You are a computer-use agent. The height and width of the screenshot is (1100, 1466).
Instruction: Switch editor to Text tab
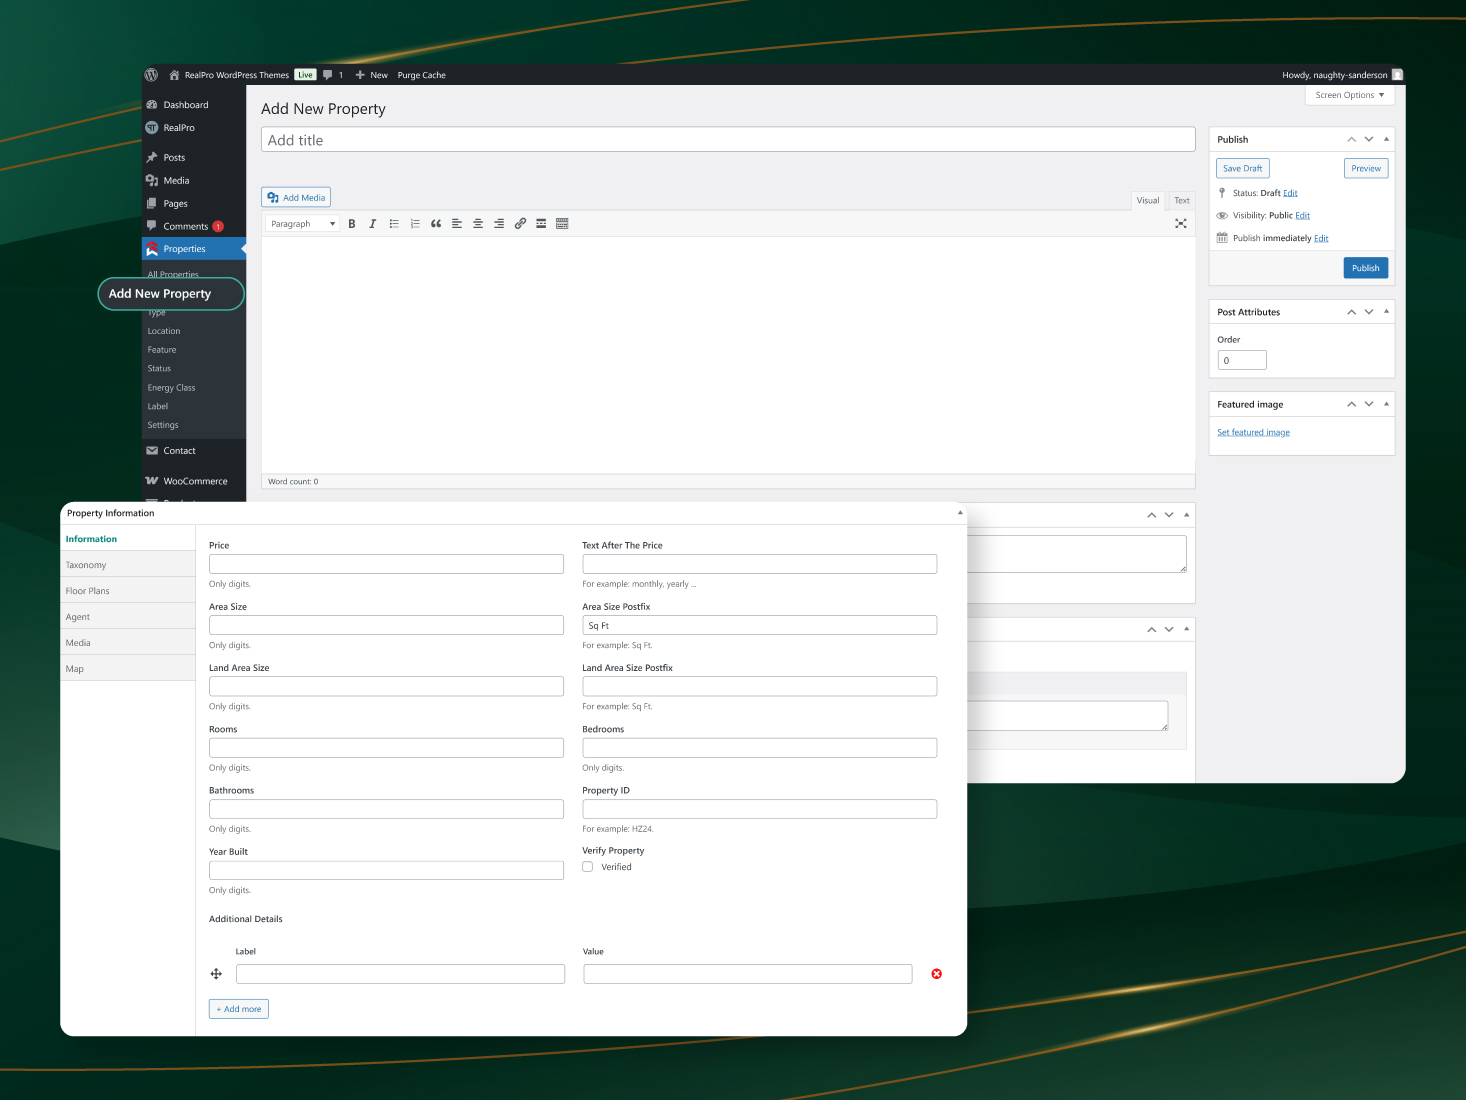click(x=1182, y=200)
